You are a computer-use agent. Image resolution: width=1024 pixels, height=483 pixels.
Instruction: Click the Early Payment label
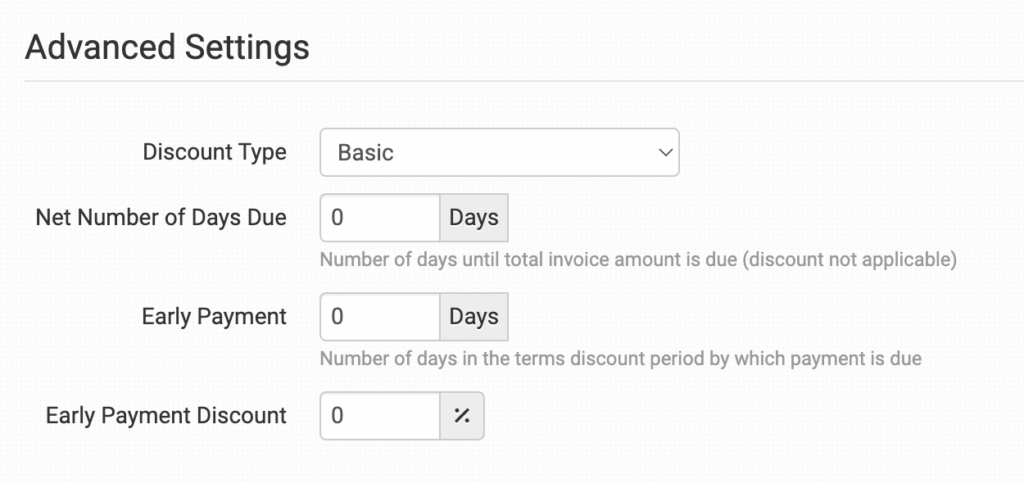tap(214, 317)
